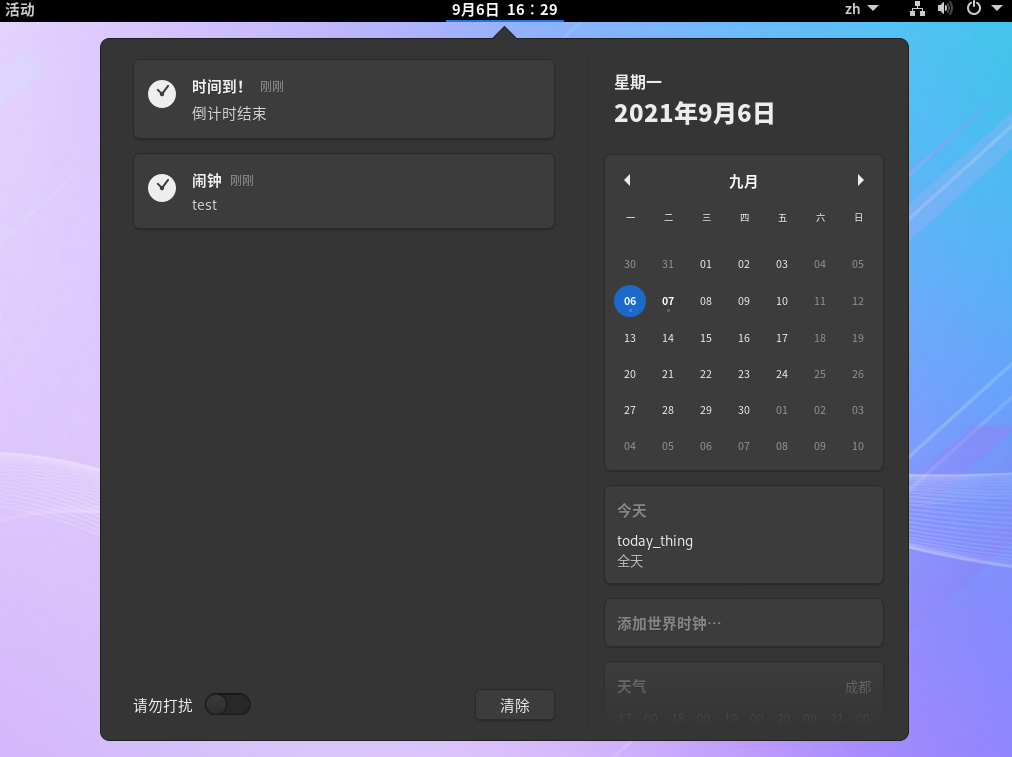The width and height of the screenshot is (1012, 757).
Task: Open the 天气 weather section
Action: coord(743,690)
